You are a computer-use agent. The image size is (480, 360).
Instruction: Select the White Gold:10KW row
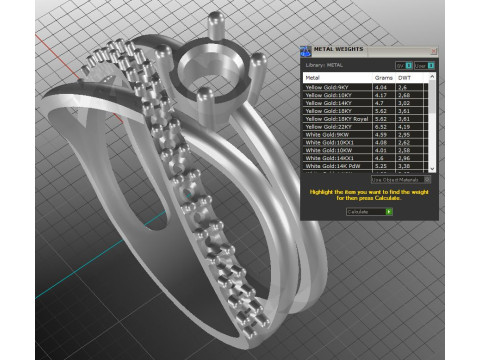click(x=365, y=150)
